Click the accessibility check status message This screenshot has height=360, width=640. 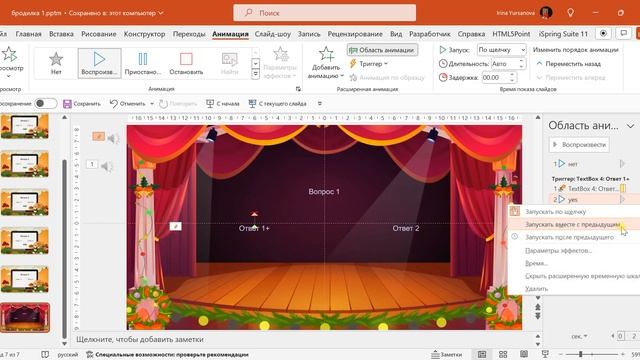click(167, 354)
